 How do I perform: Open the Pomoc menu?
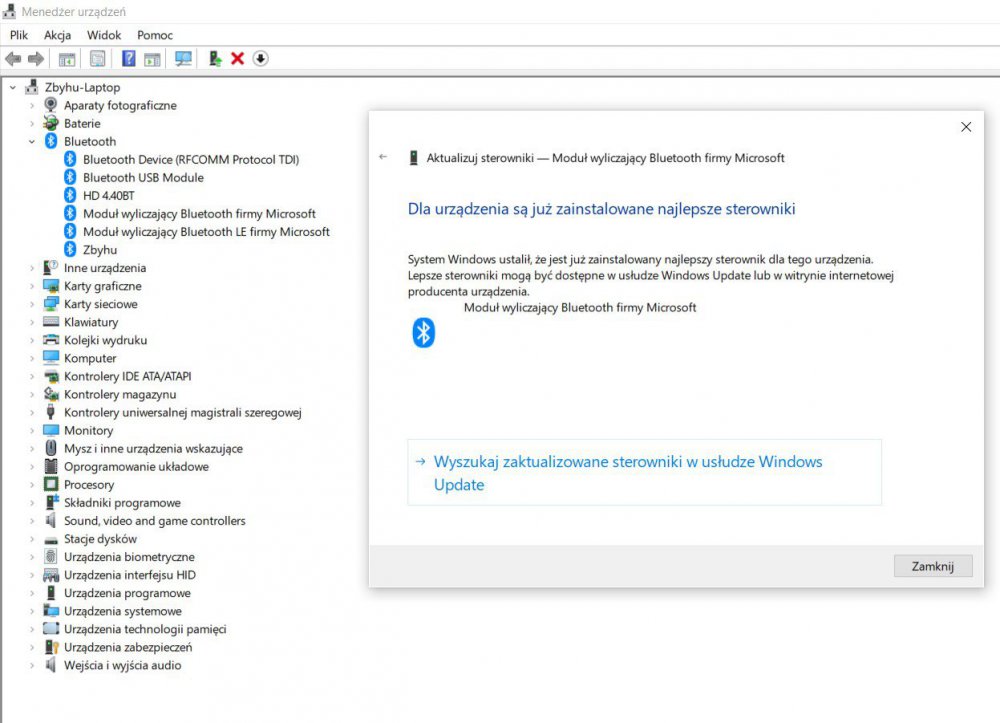(x=155, y=35)
